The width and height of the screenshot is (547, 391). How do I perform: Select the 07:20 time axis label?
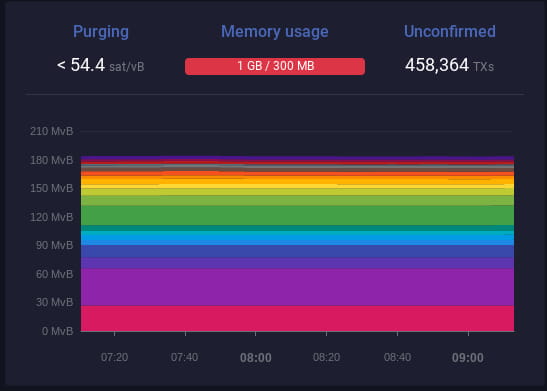click(x=114, y=357)
